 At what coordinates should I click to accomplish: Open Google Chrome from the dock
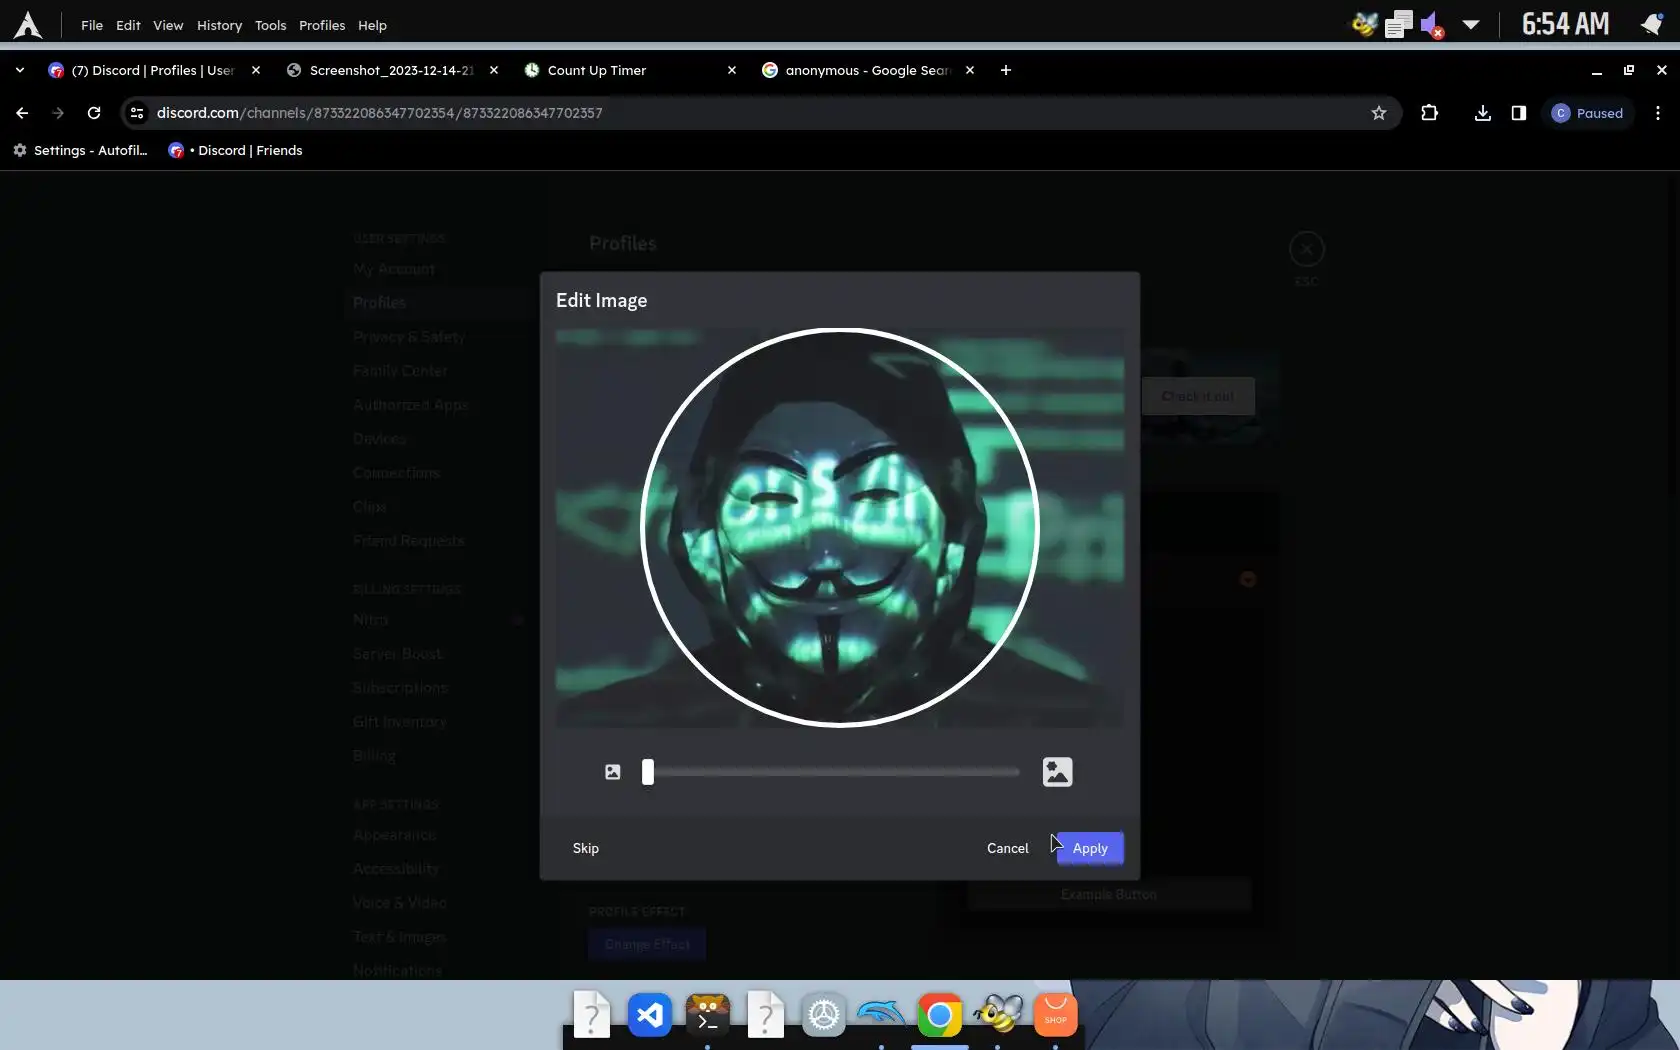coord(940,1015)
